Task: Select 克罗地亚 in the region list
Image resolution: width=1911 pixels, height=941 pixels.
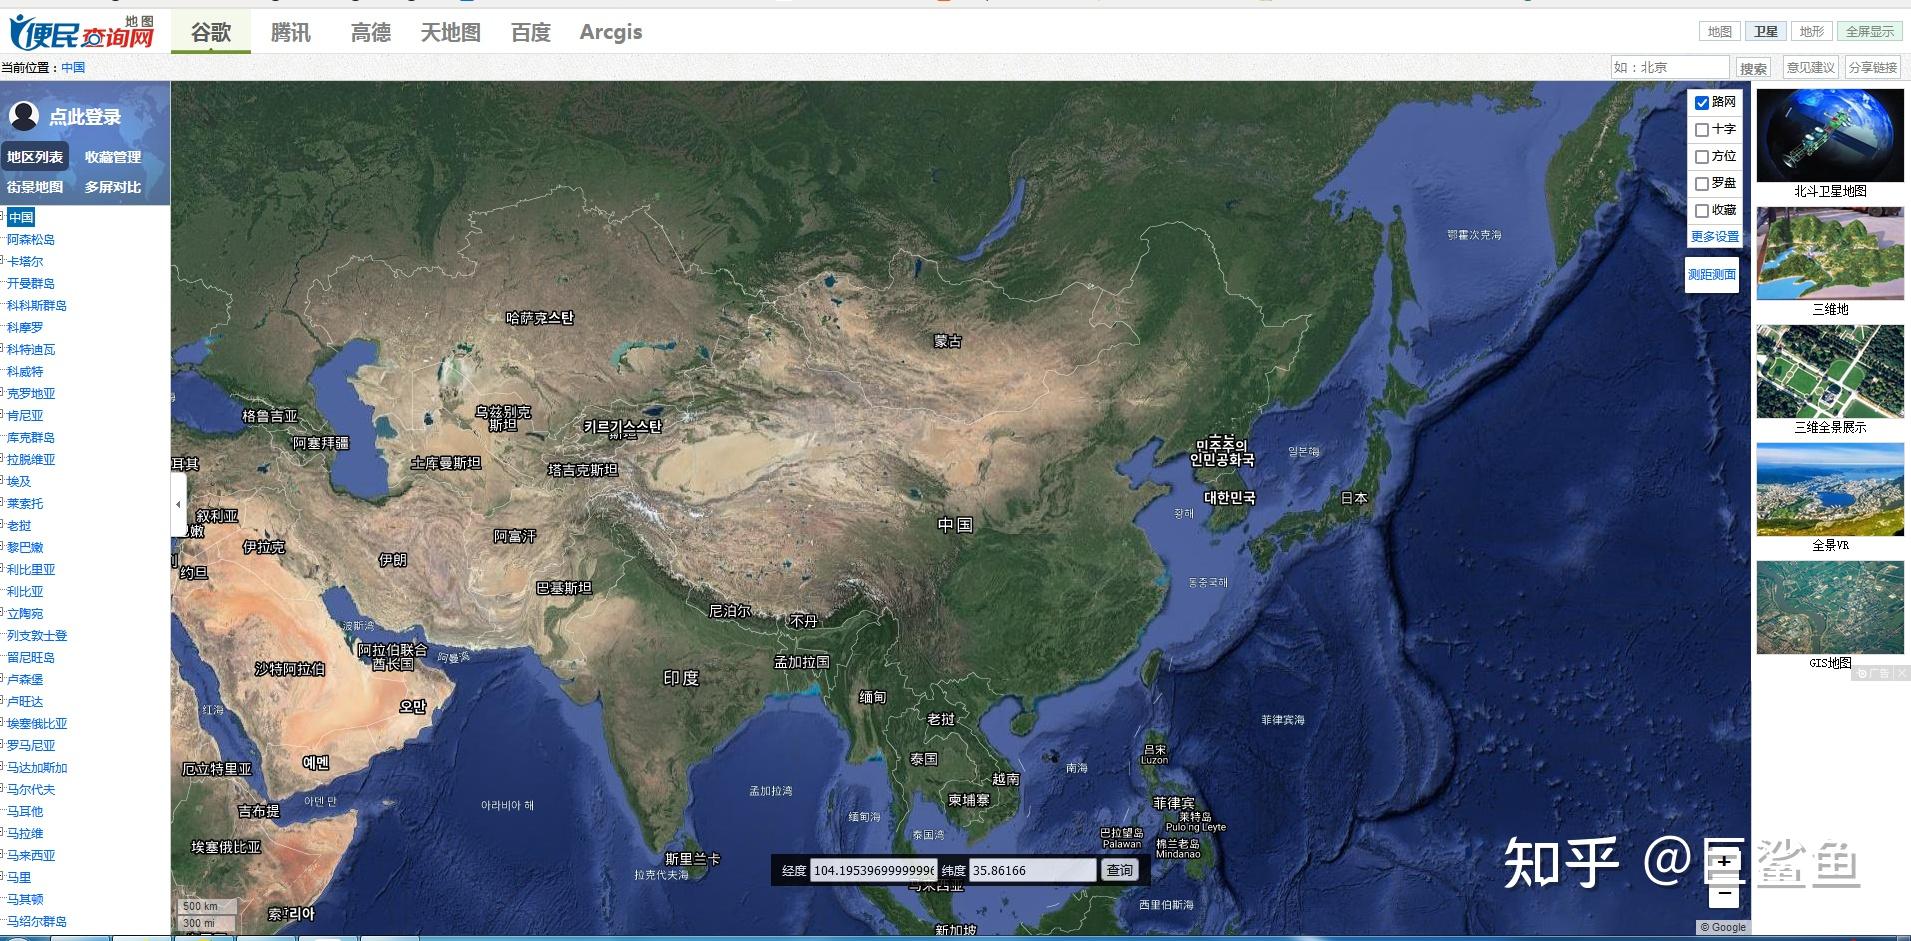Action: 31,393
